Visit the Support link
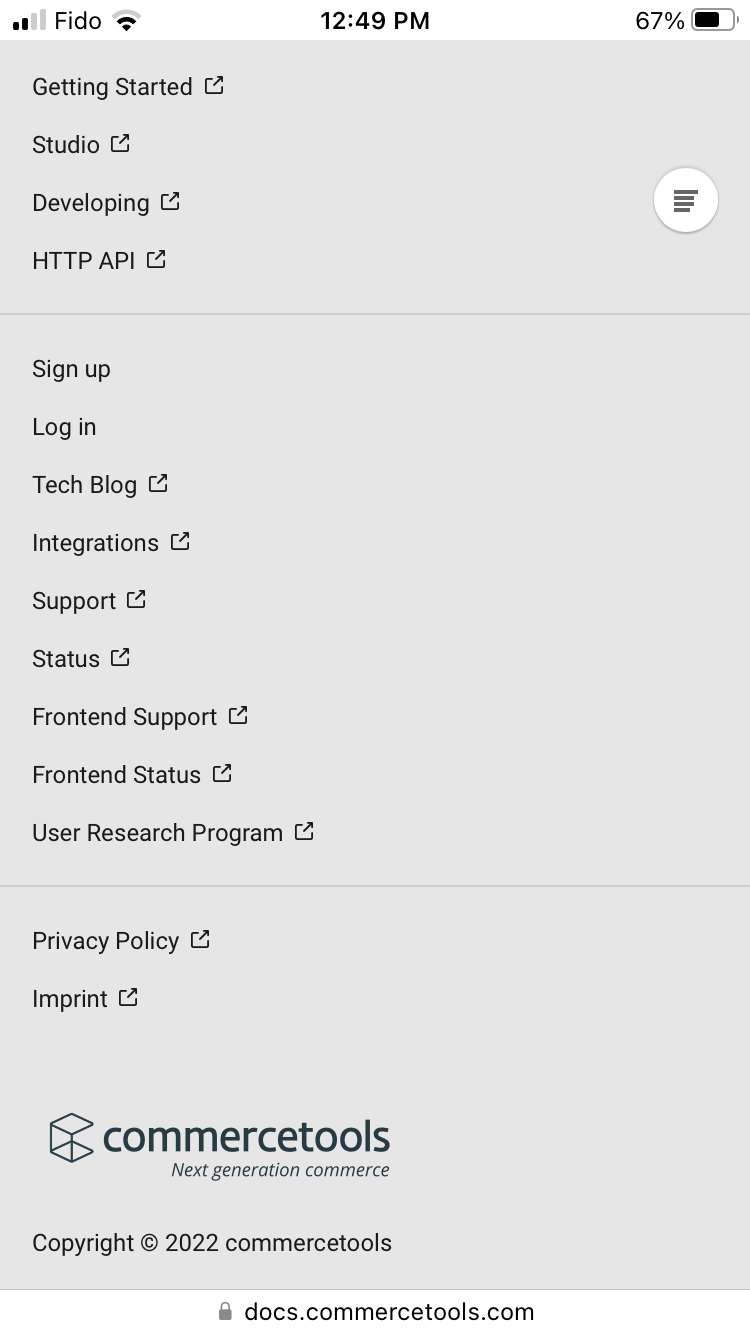The width and height of the screenshot is (750, 1334). click(74, 601)
